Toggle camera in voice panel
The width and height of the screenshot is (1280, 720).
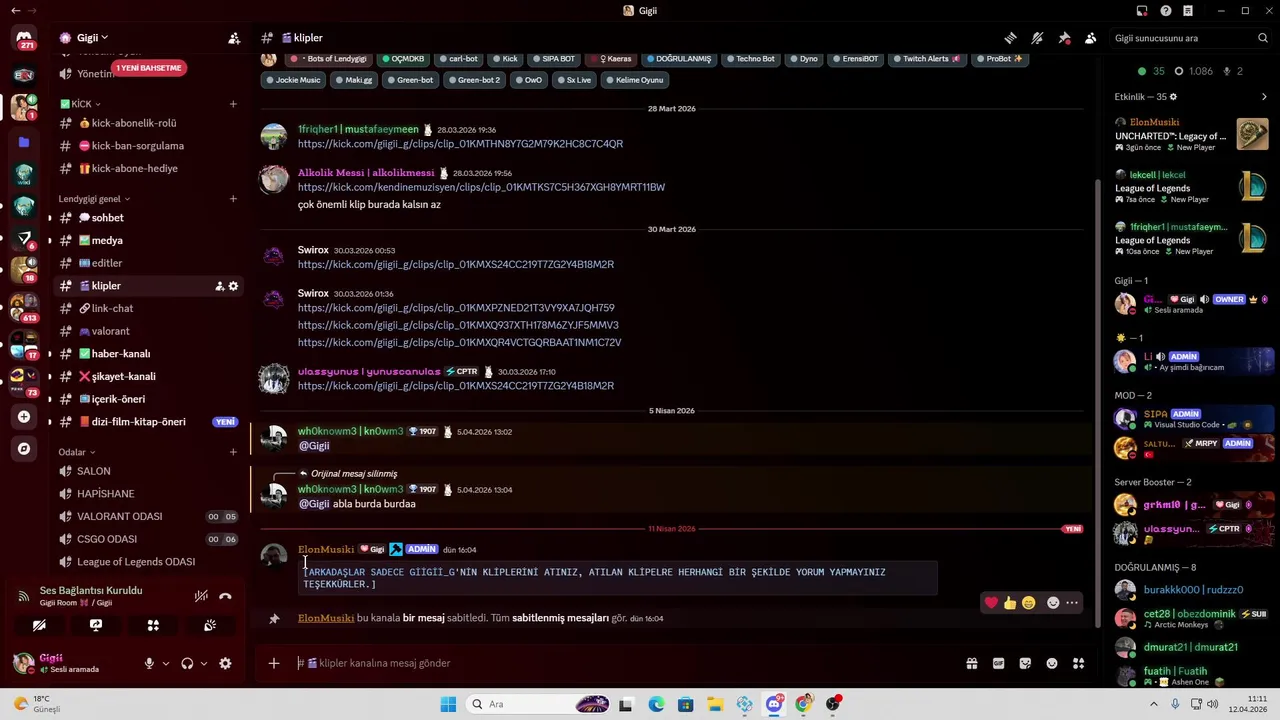(x=39, y=625)
